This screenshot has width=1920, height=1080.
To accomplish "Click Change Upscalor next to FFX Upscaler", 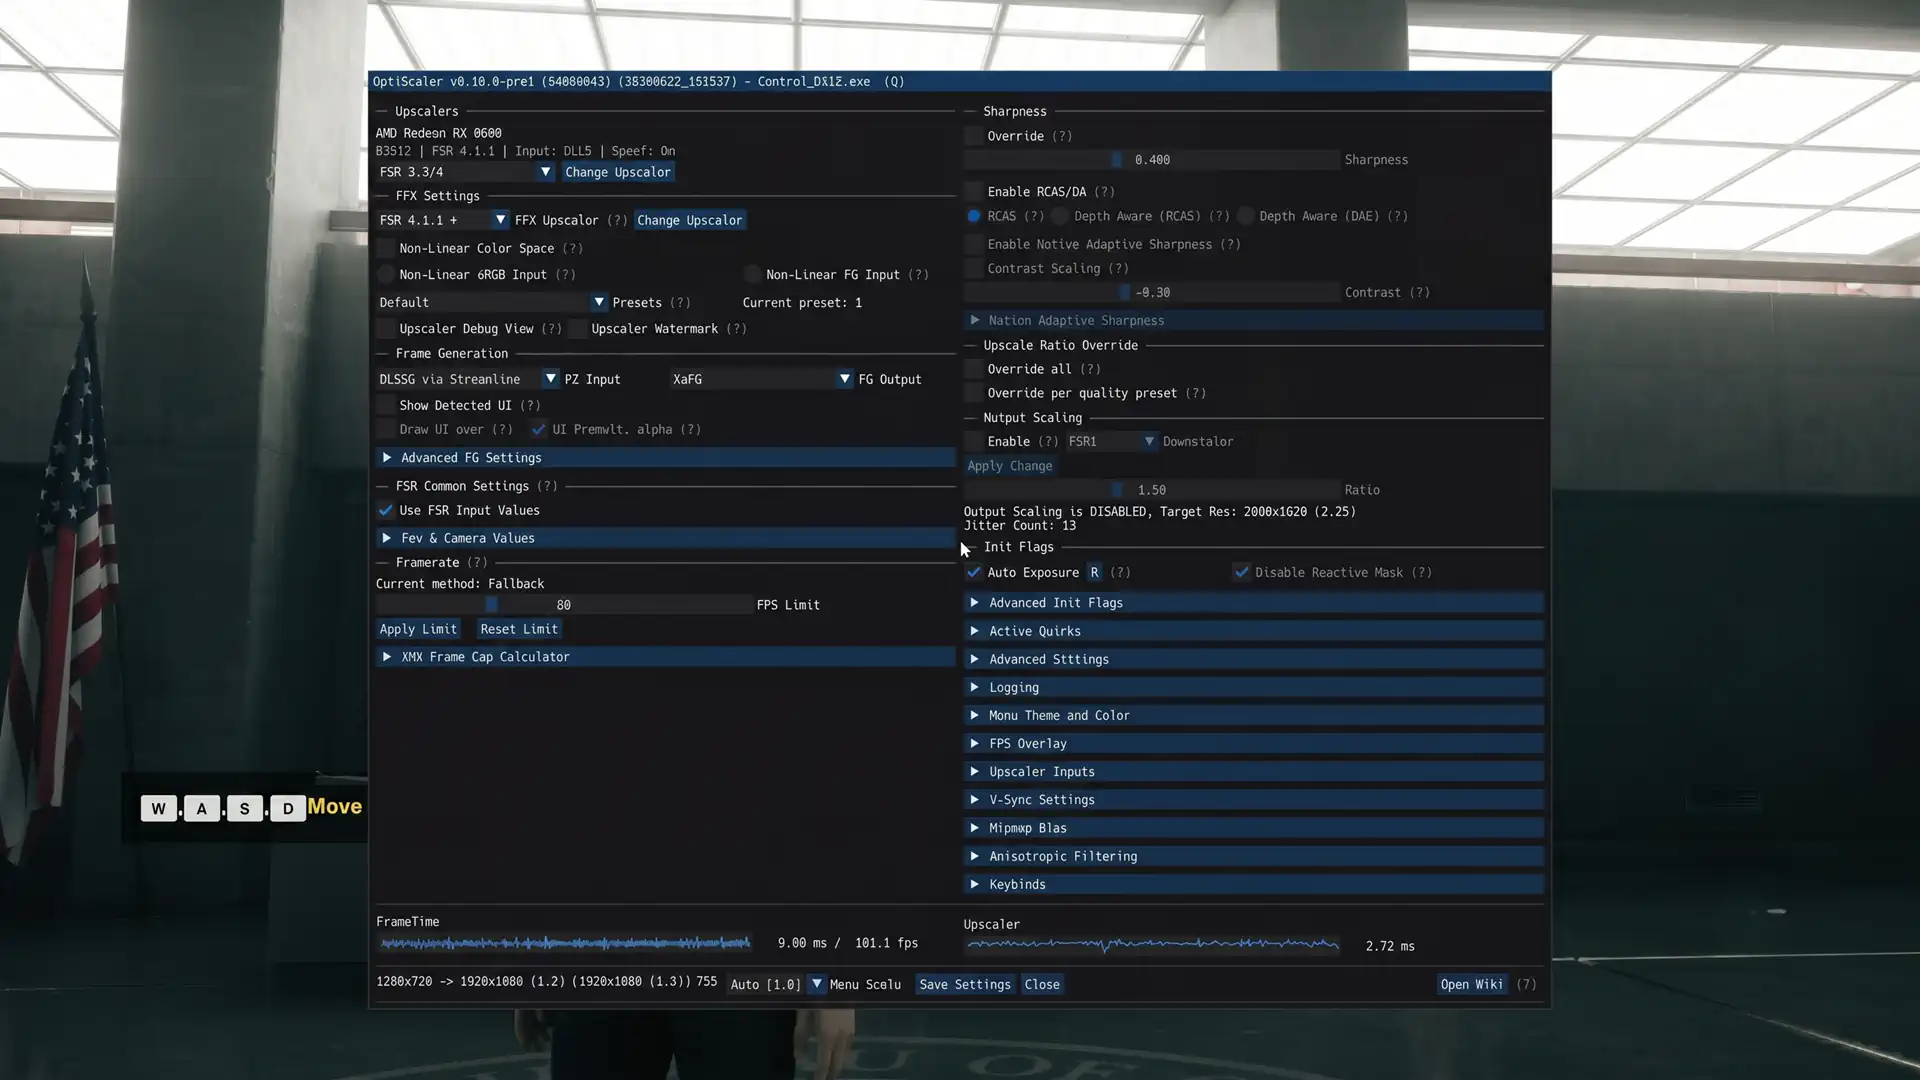I will coord(690,220).
